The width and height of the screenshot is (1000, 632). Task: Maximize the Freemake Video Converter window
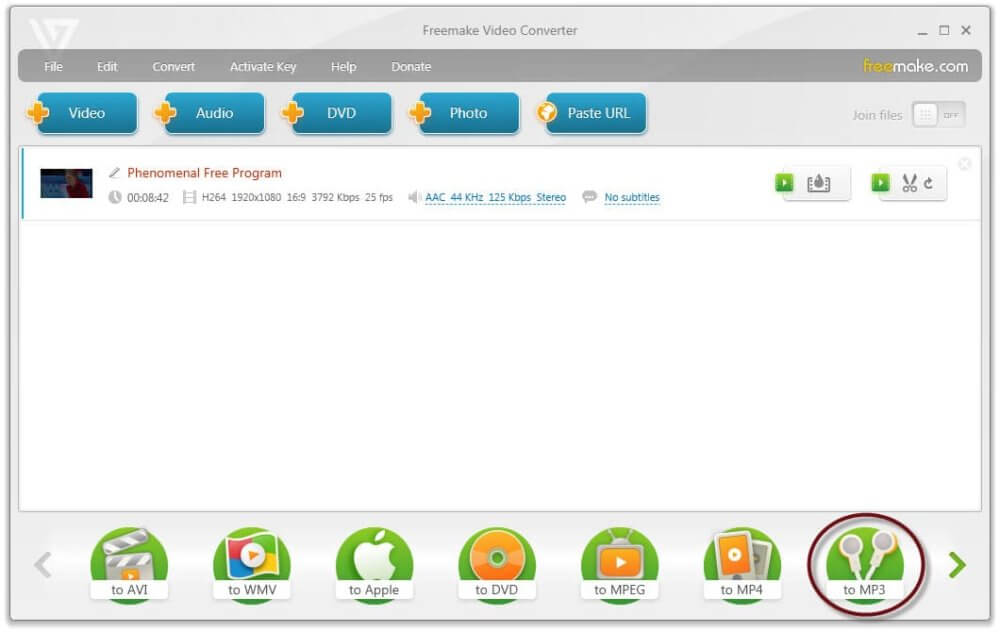coord(945,30)
